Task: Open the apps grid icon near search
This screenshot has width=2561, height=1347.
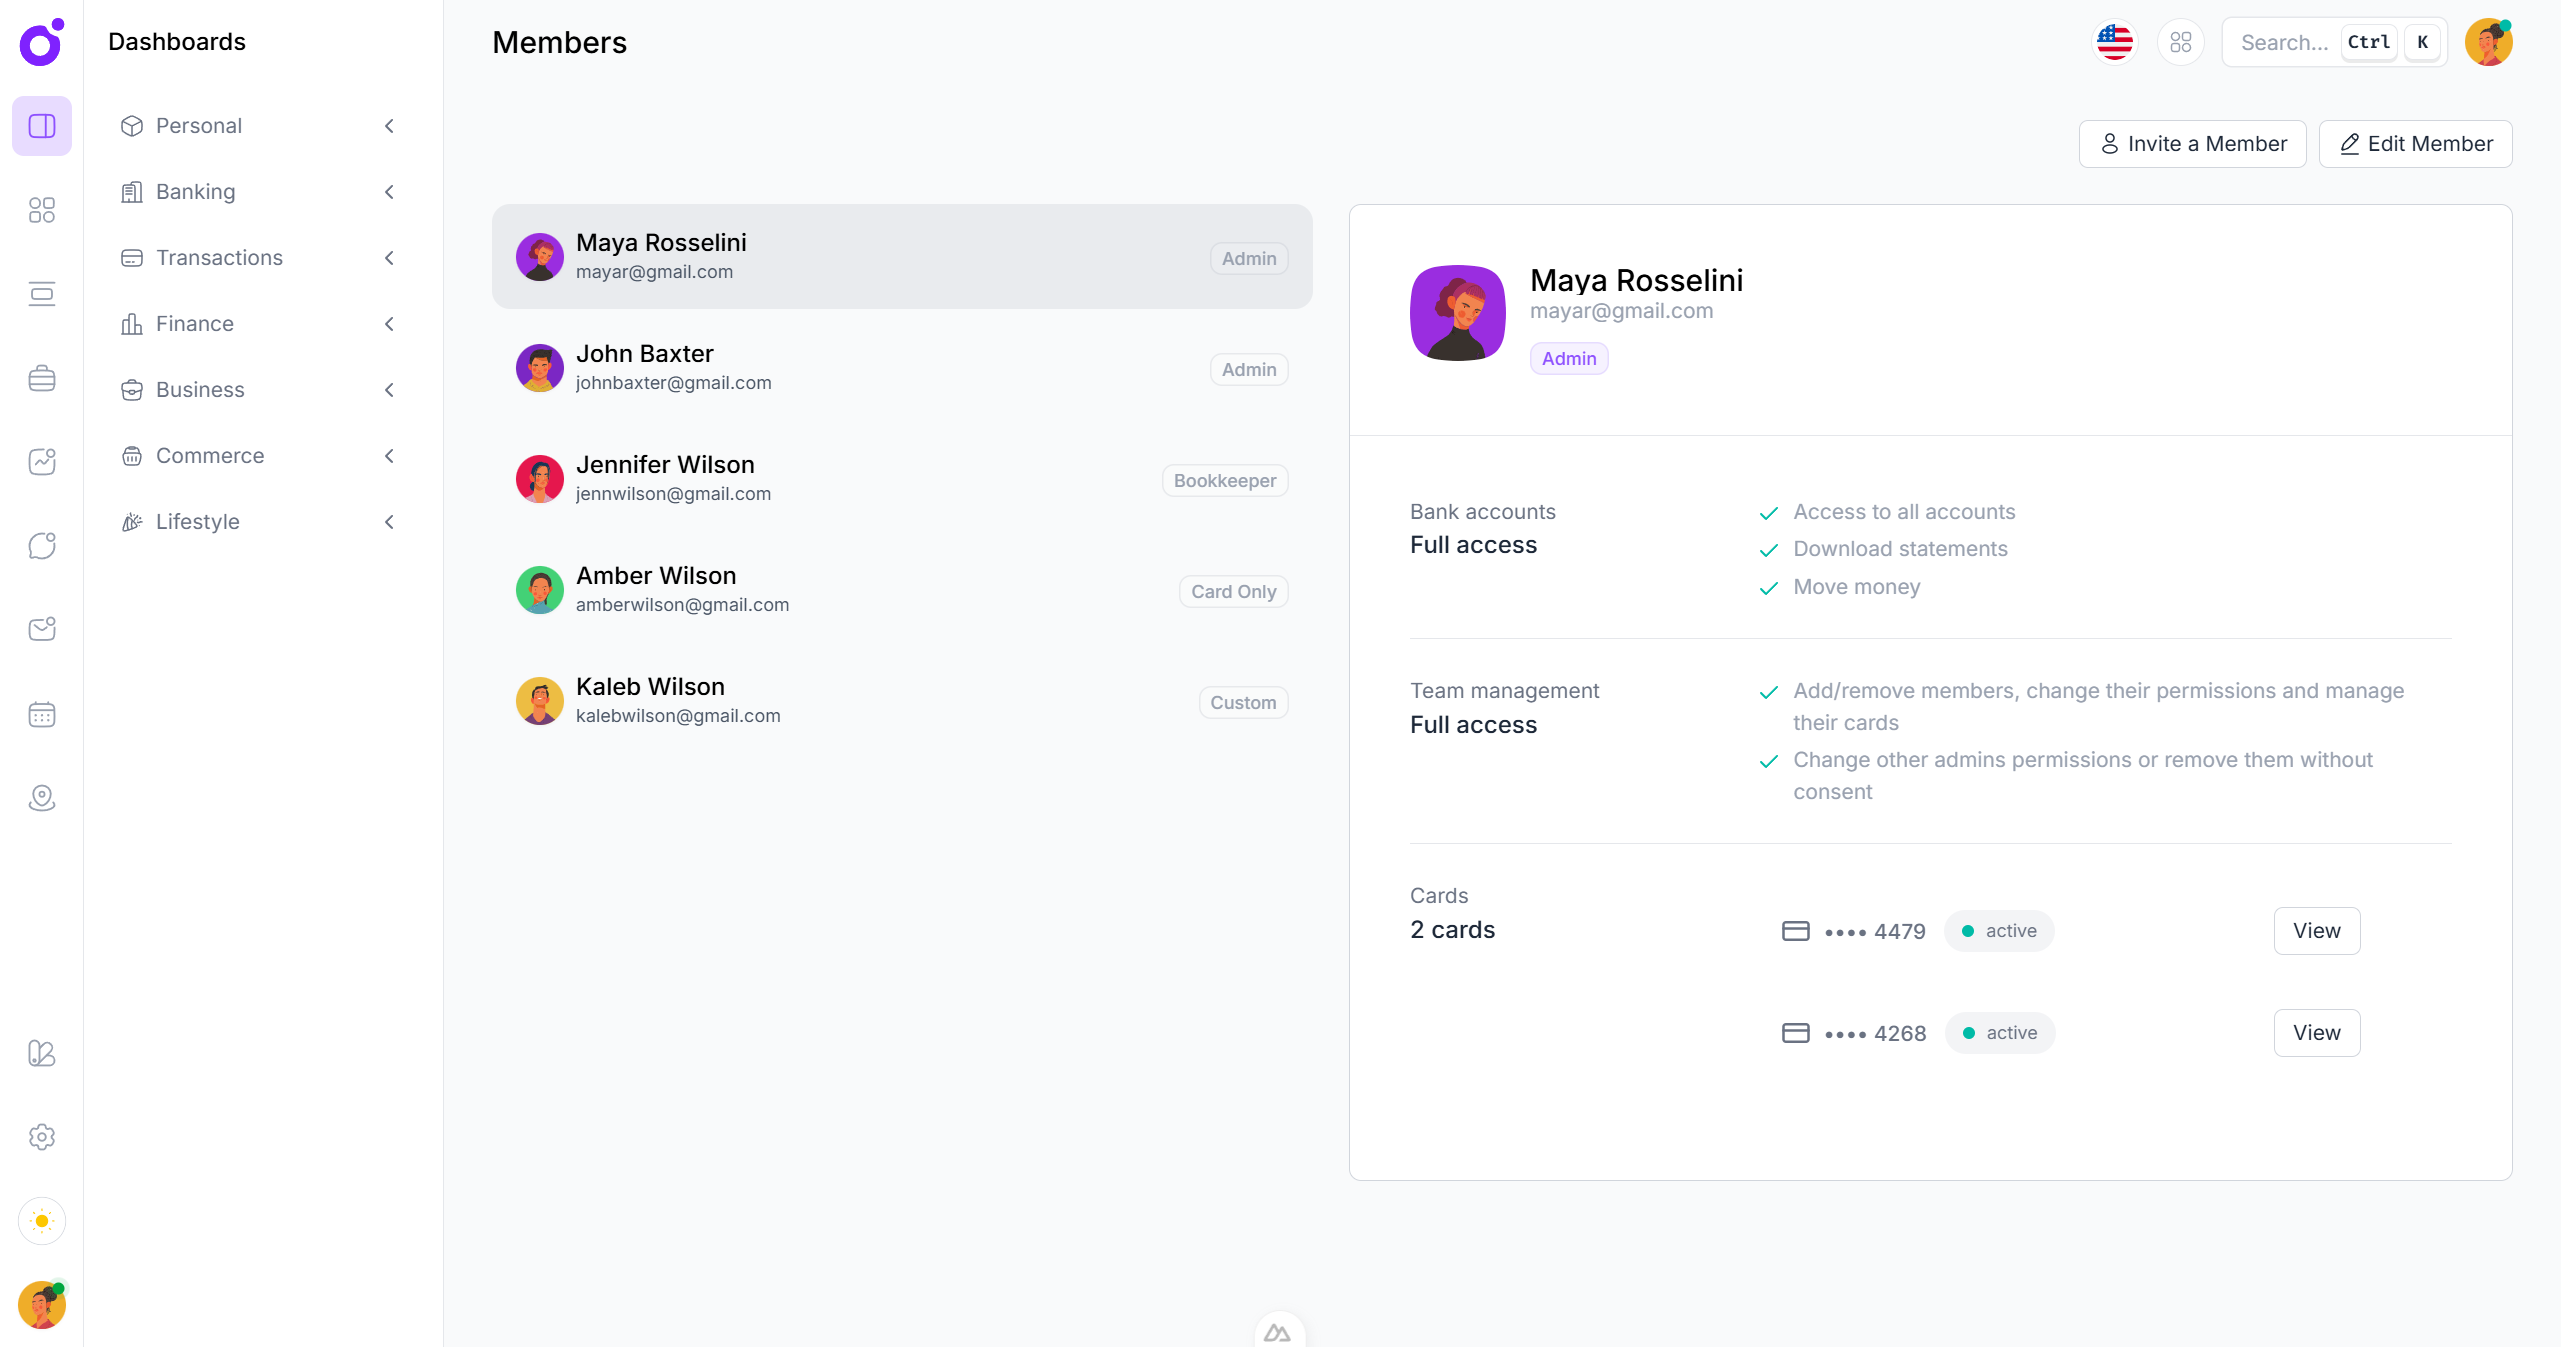Action: coord(2181,42)
